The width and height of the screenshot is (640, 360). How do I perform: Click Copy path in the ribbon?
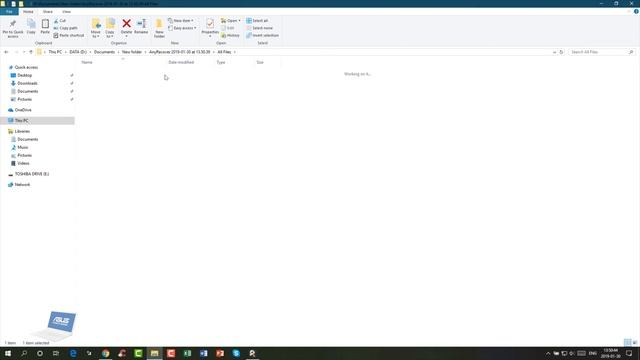[66, 28]
